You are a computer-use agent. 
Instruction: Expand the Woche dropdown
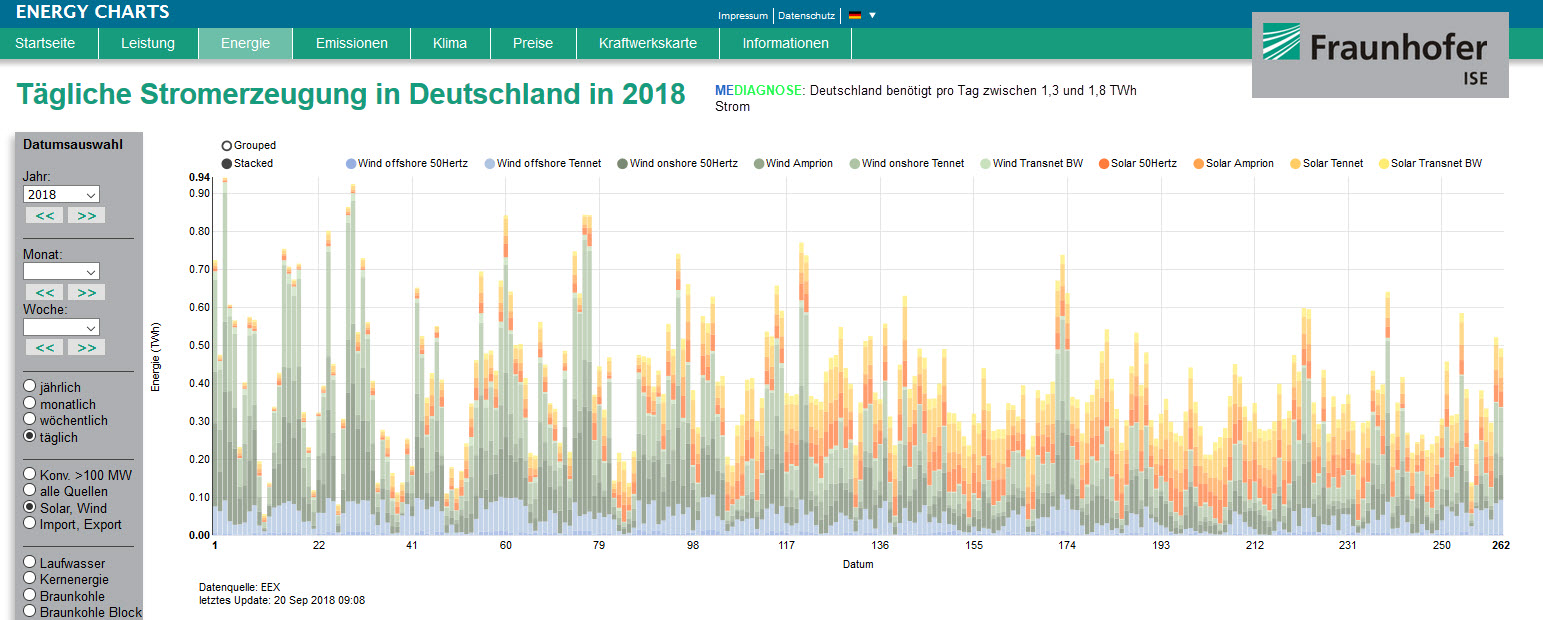(61, 327)
